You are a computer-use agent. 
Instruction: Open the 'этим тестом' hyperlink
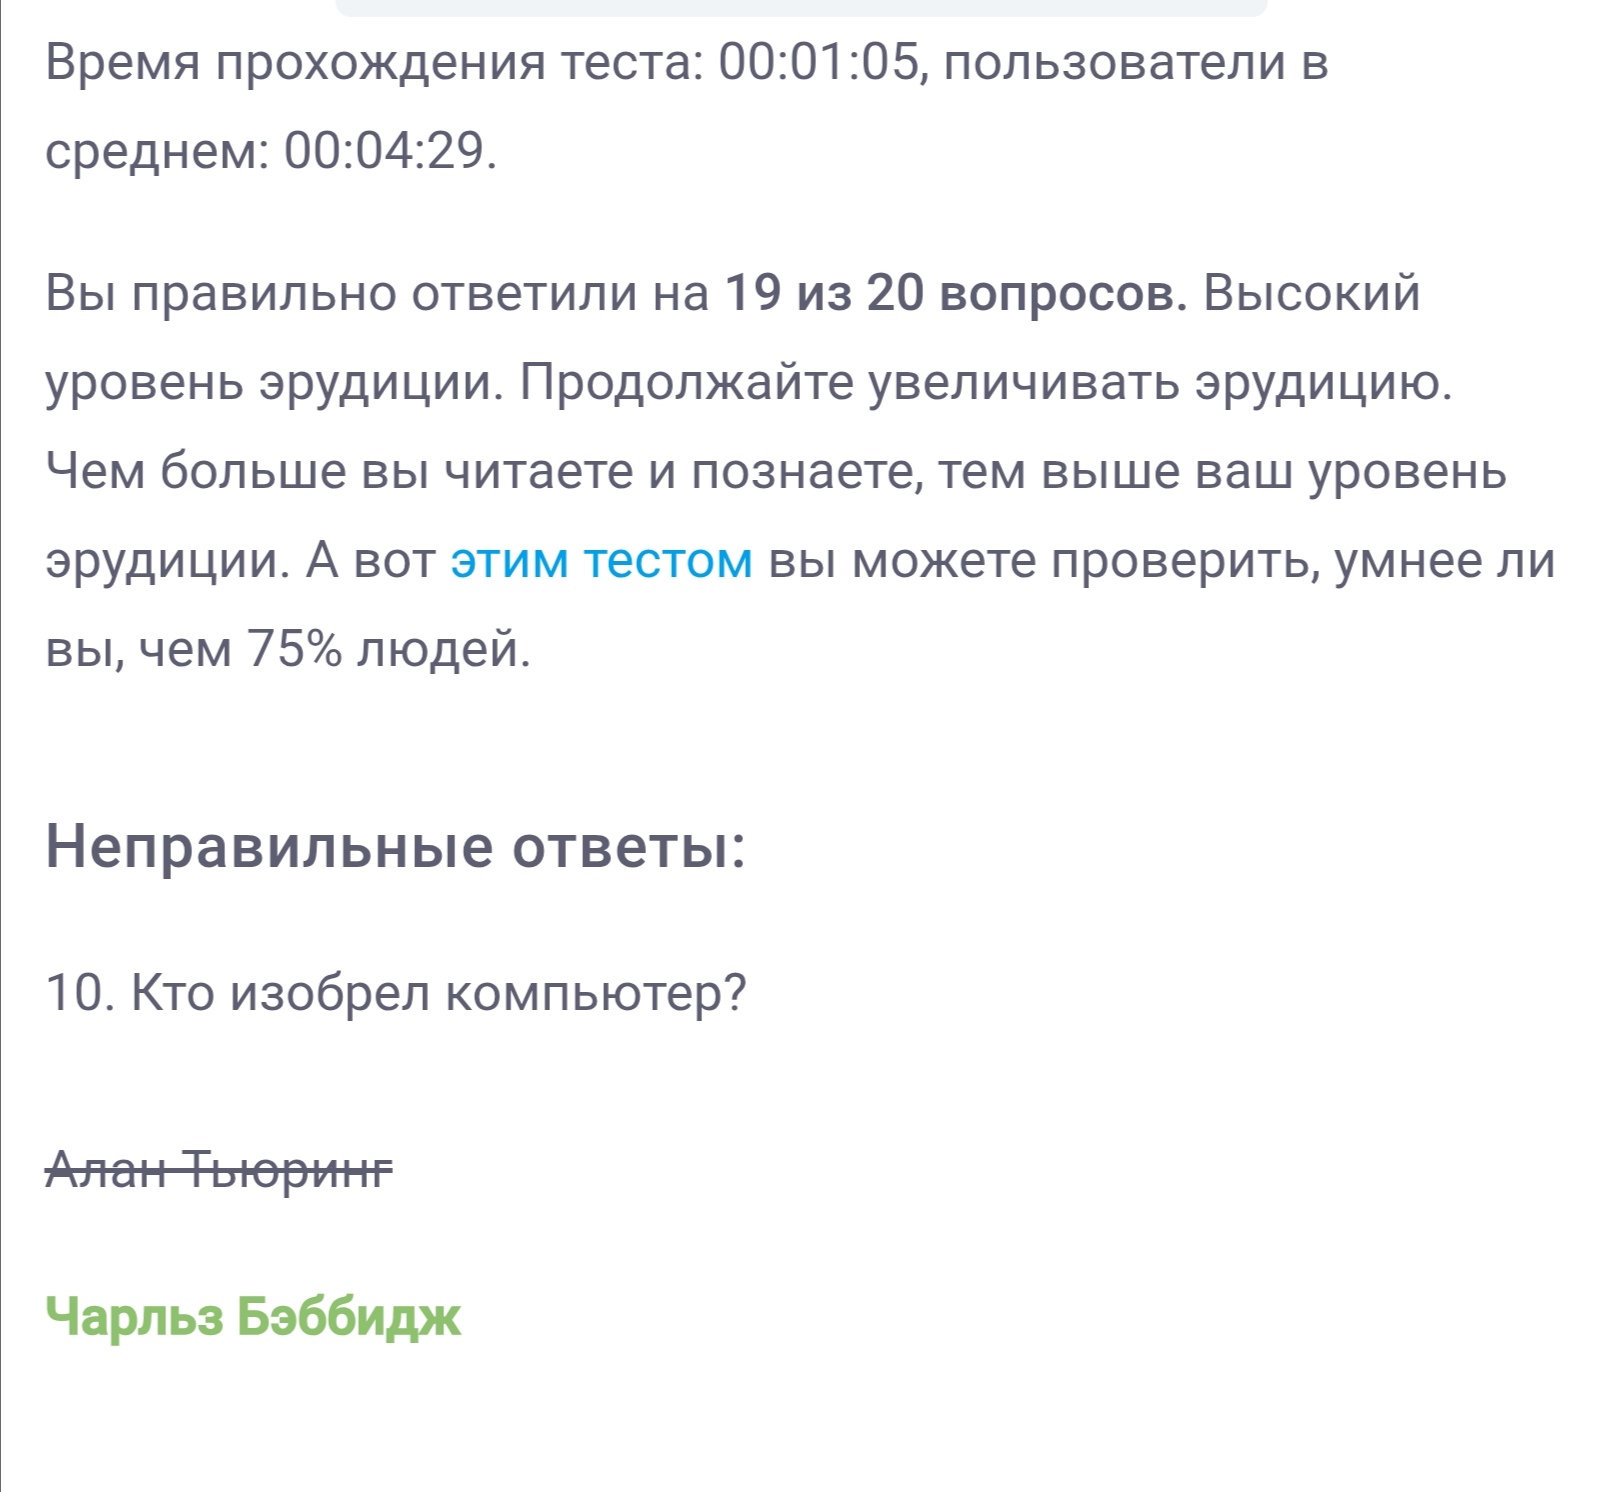click(601, 560)
